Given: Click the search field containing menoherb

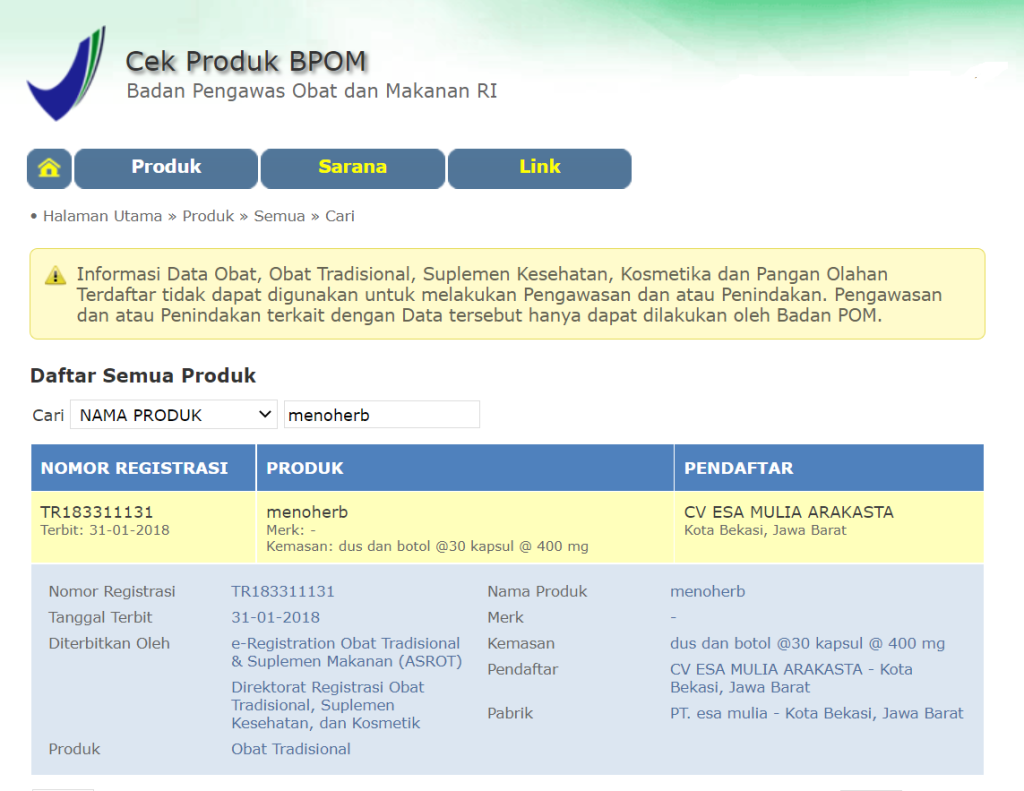Looking at the screenshot, I should coord(381,415).
